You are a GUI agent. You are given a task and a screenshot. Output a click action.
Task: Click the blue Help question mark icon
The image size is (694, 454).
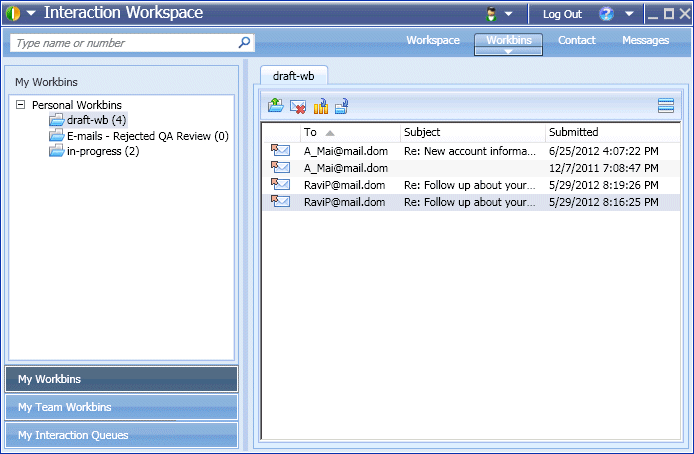click(606, 14)
